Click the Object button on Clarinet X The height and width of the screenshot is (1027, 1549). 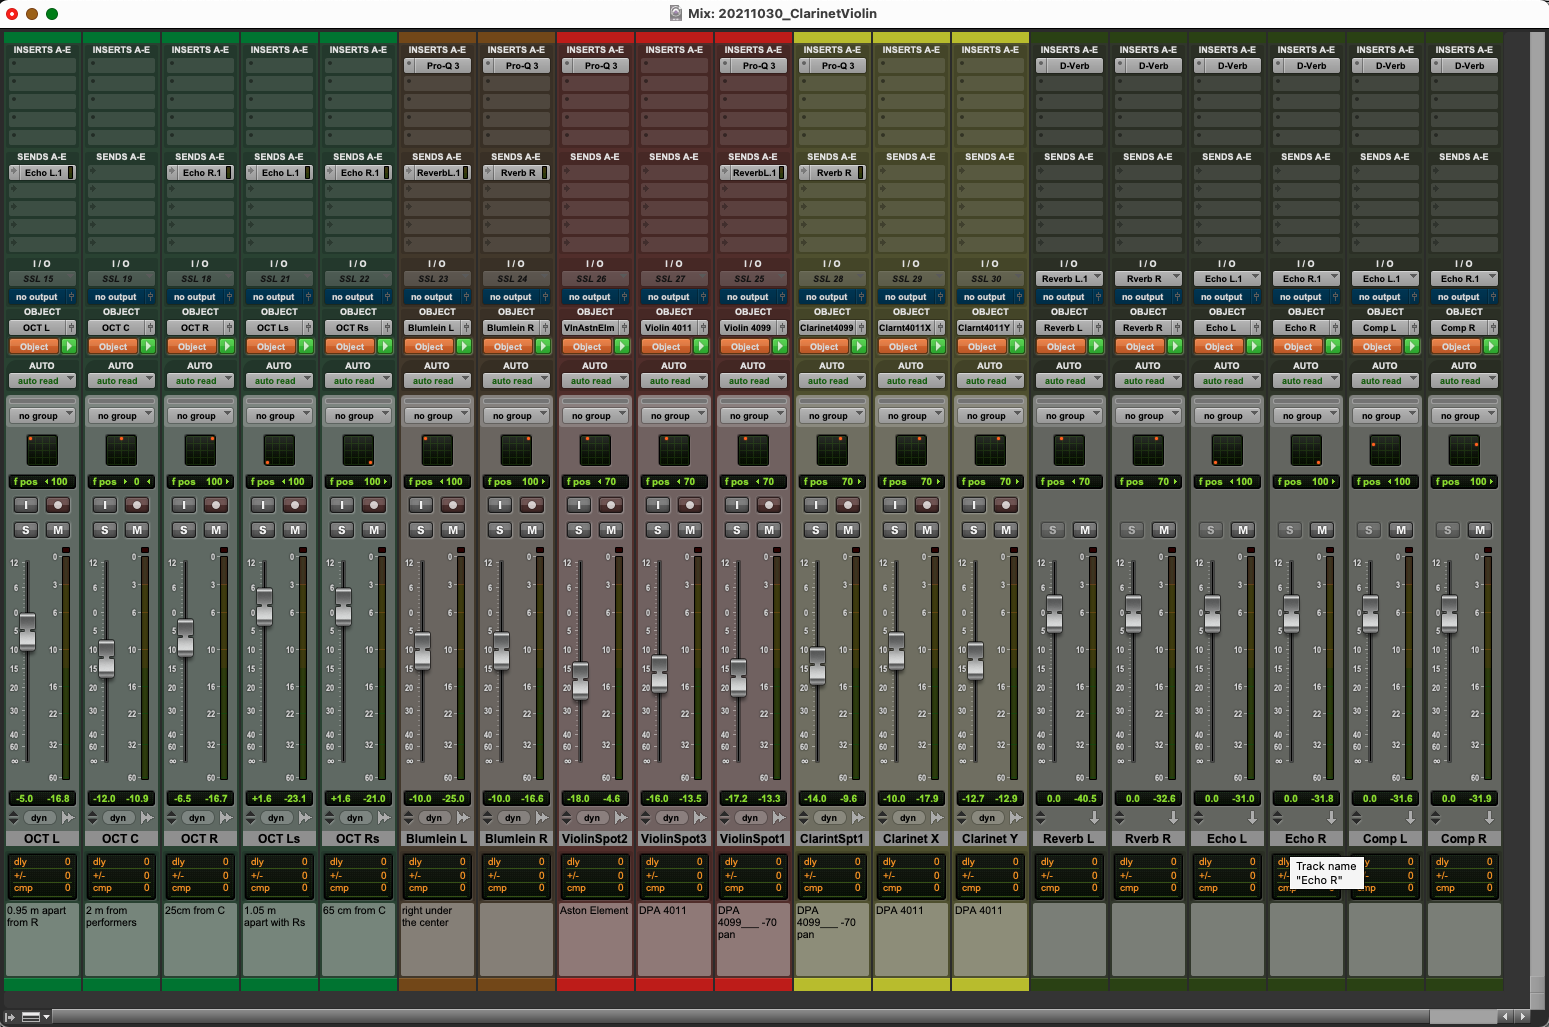pyautogui.click(x=904, y=346)
